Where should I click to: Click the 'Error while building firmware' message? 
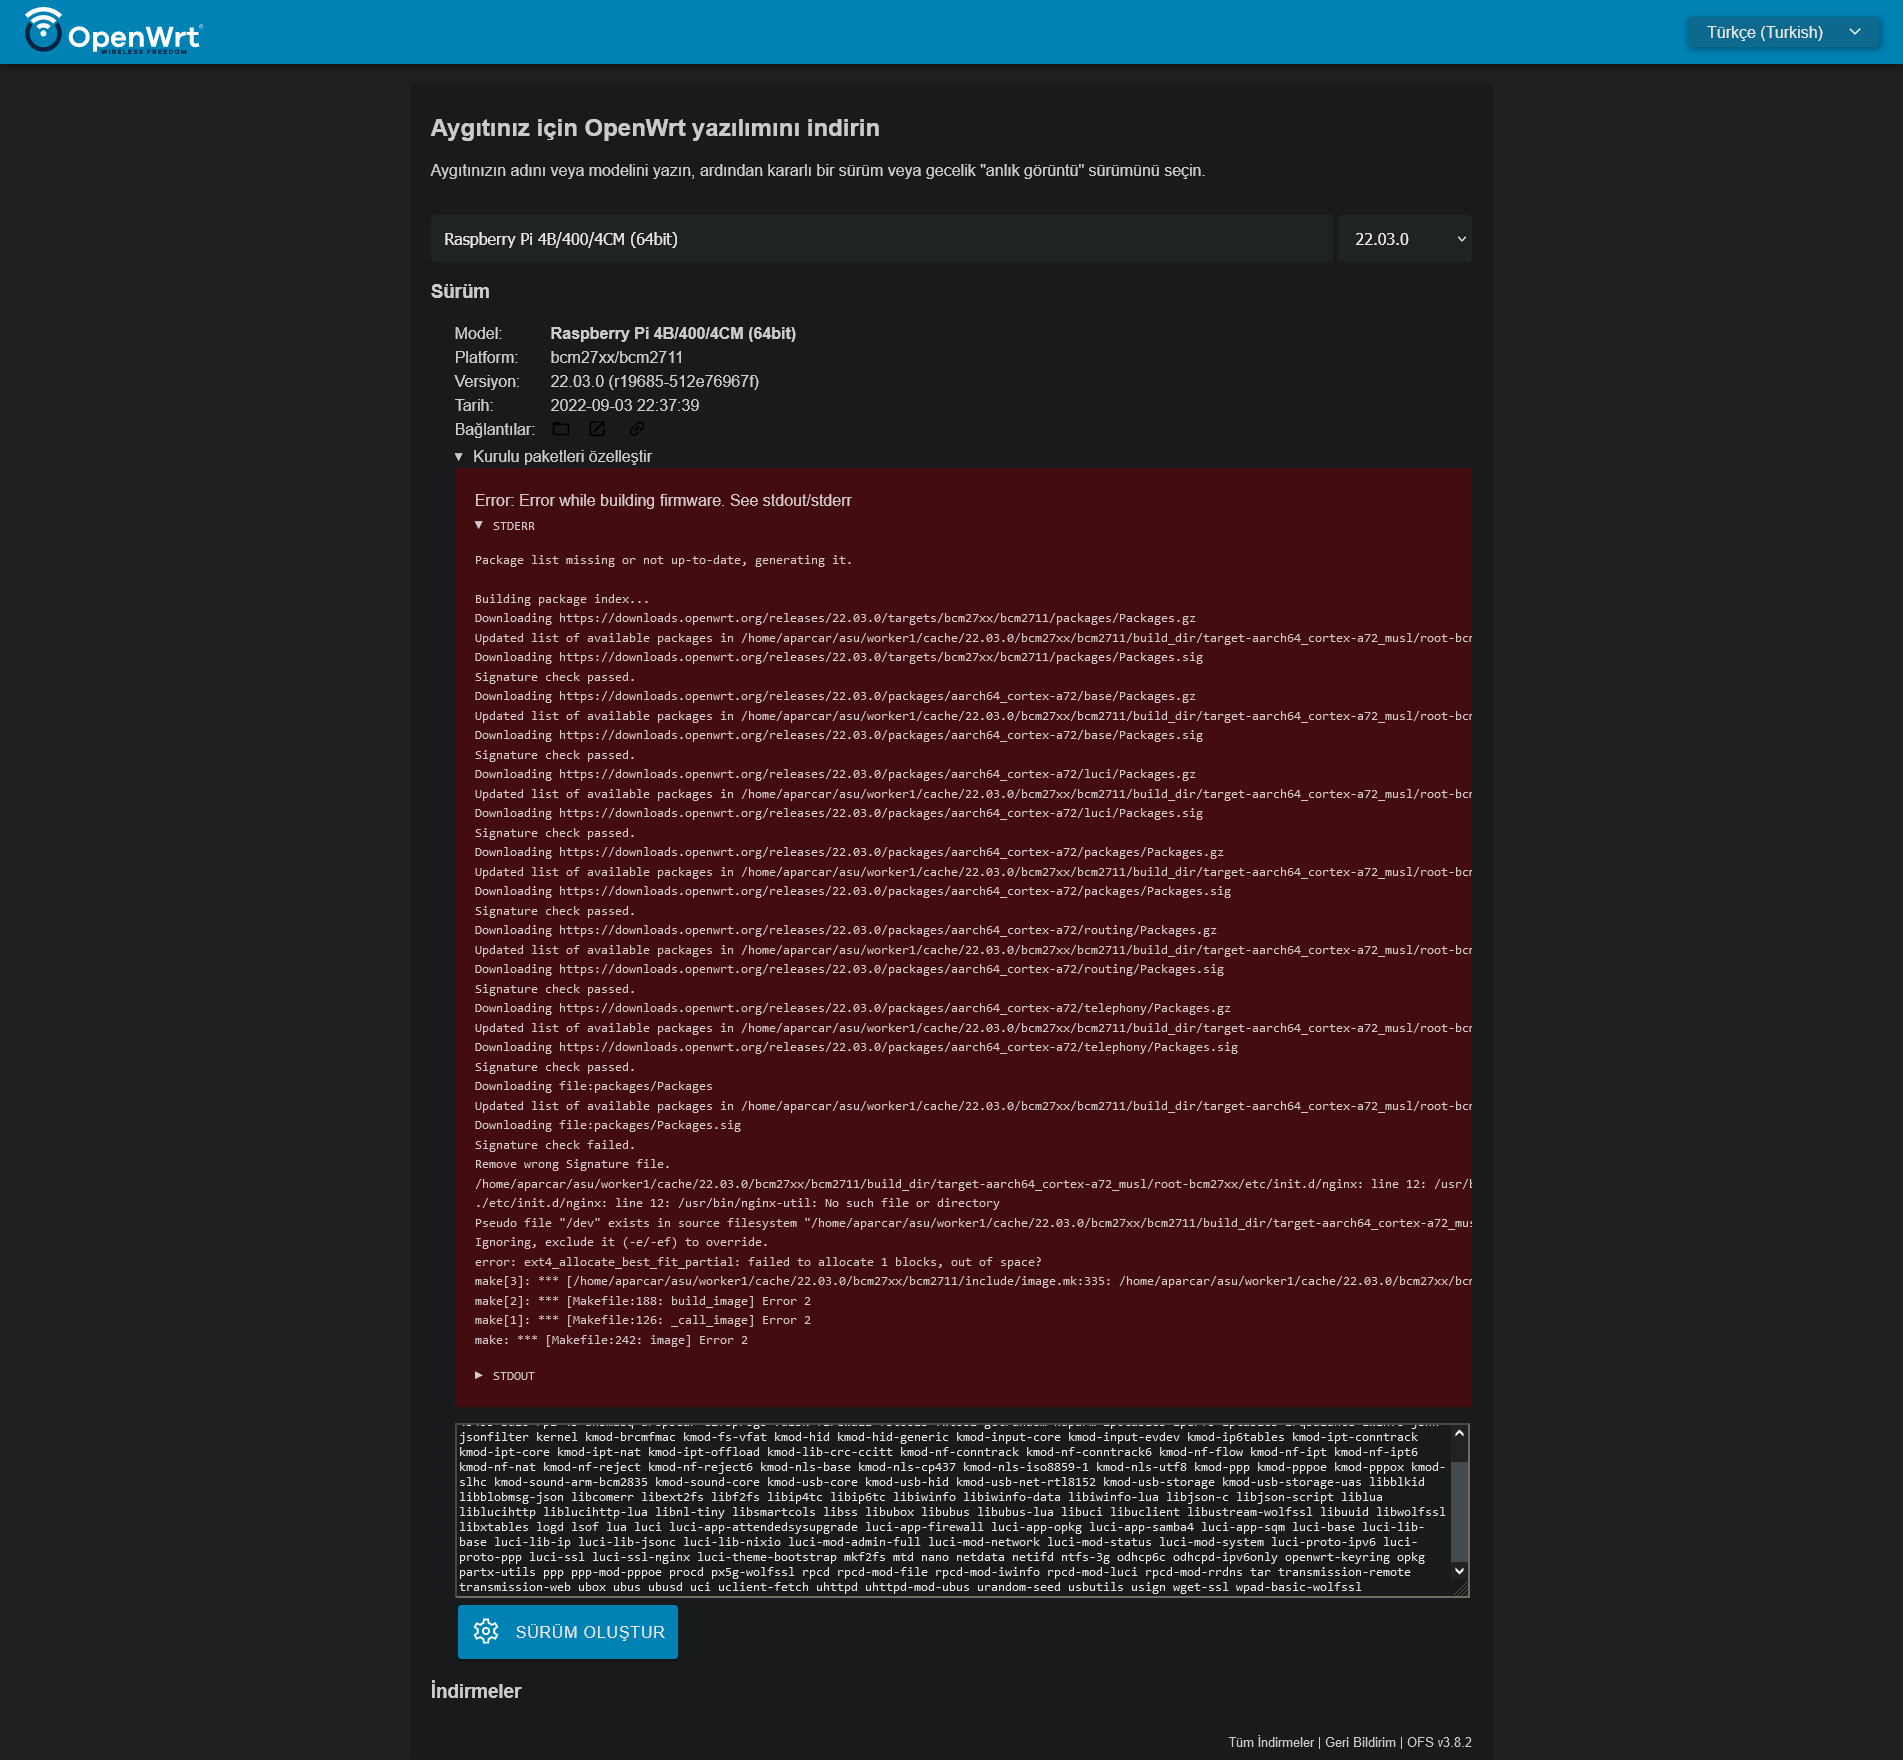(x=663, y=500)
